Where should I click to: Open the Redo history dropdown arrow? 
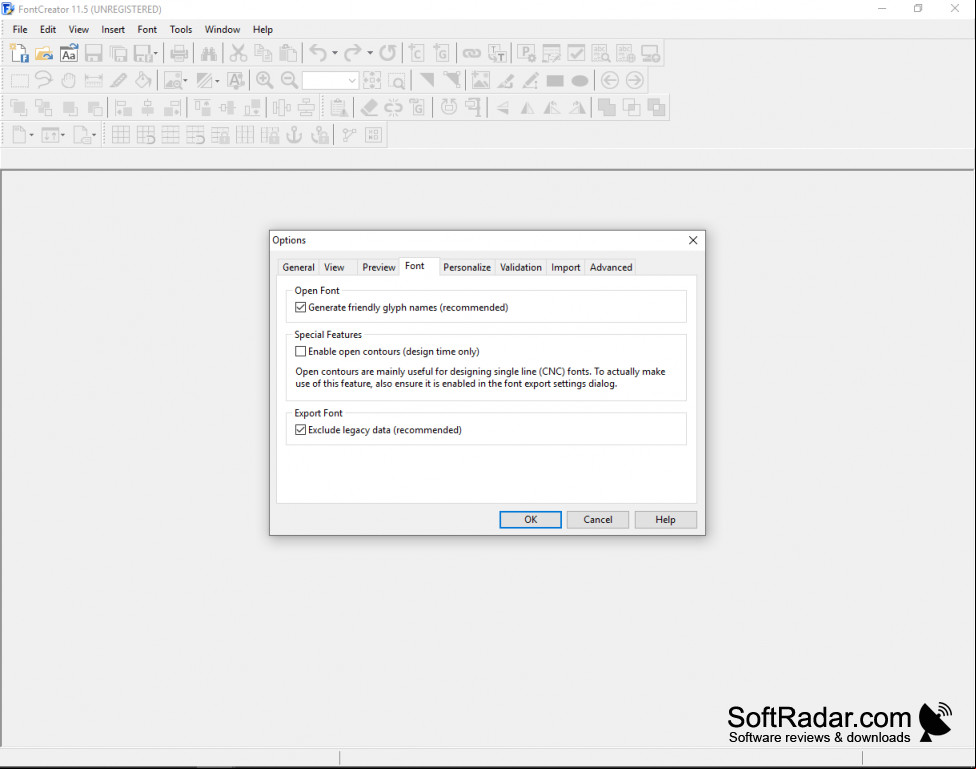click(370, 54)
